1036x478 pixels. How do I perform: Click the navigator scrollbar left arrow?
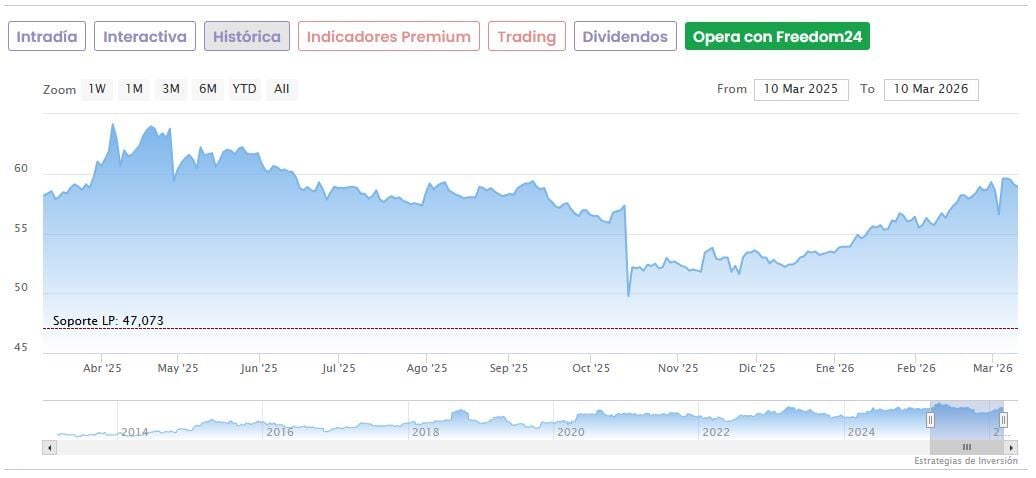pos(50,447)
